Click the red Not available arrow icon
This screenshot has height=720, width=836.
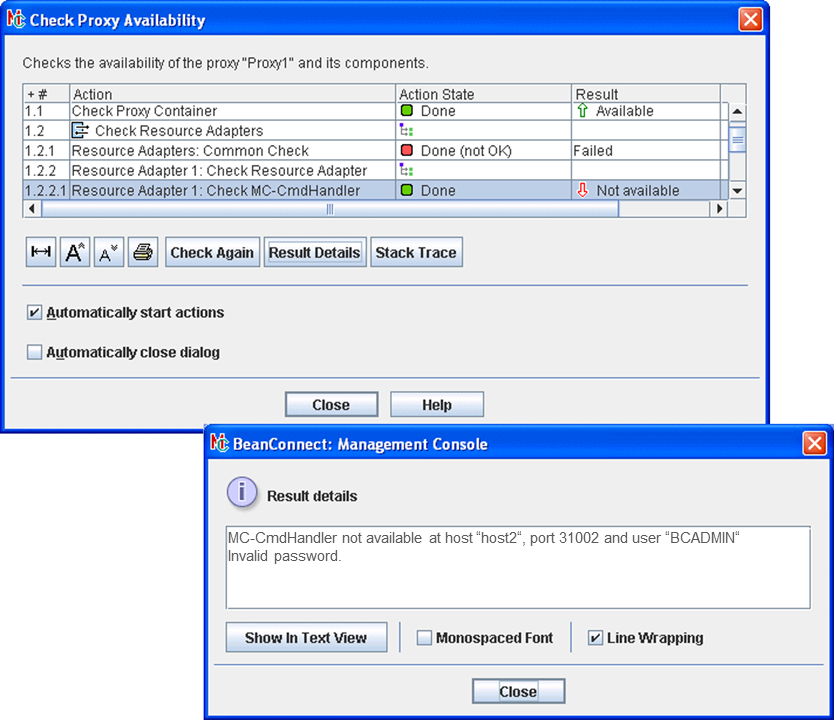pyautogui.click(x=583, y=190)
